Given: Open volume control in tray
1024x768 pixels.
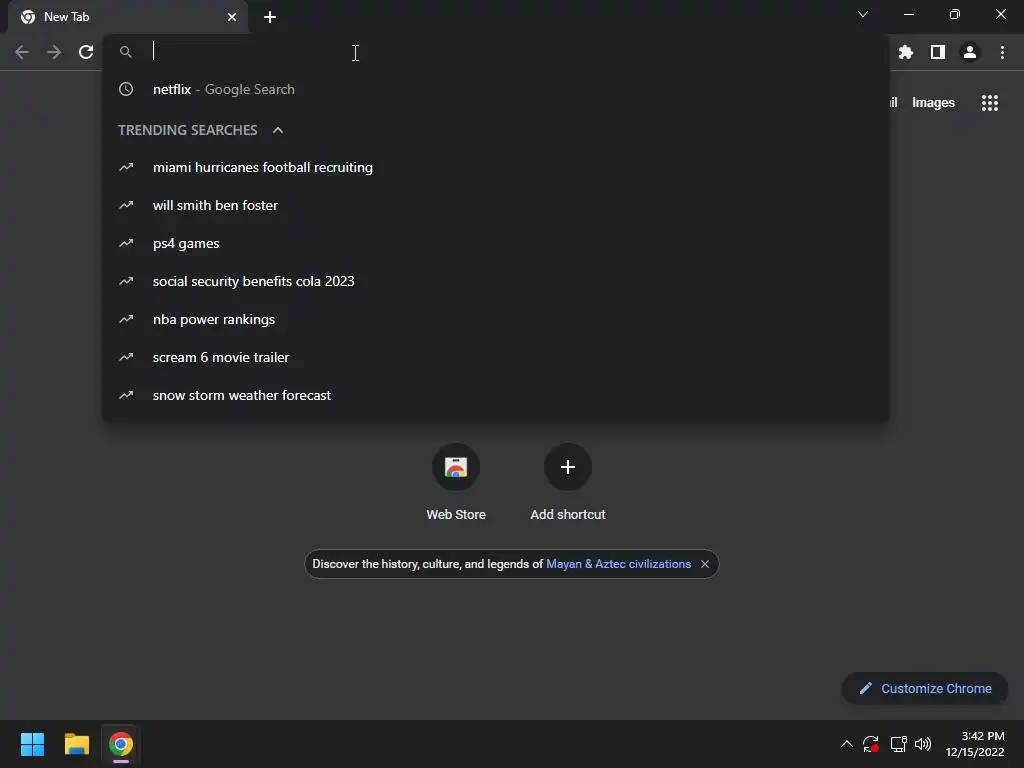Looking at the screenshot, I should [923, 744].
